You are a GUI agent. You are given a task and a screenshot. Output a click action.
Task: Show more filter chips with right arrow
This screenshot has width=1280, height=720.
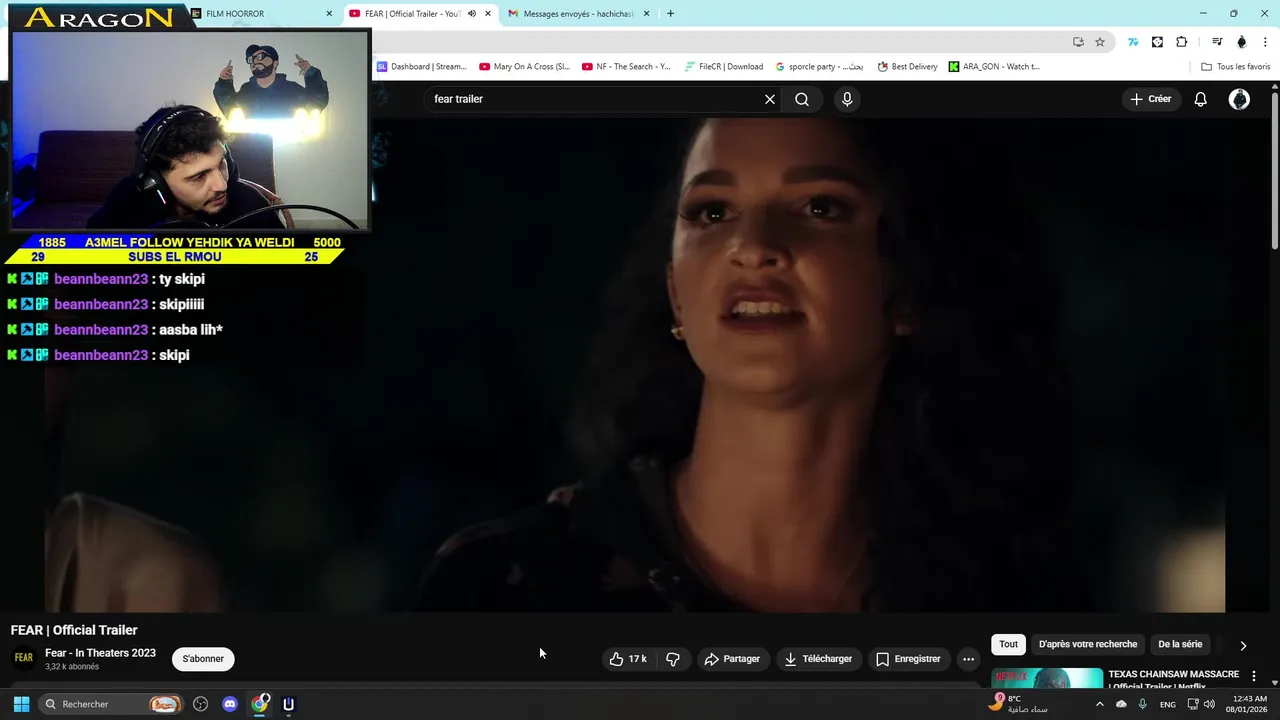(x=1243, y=645)
